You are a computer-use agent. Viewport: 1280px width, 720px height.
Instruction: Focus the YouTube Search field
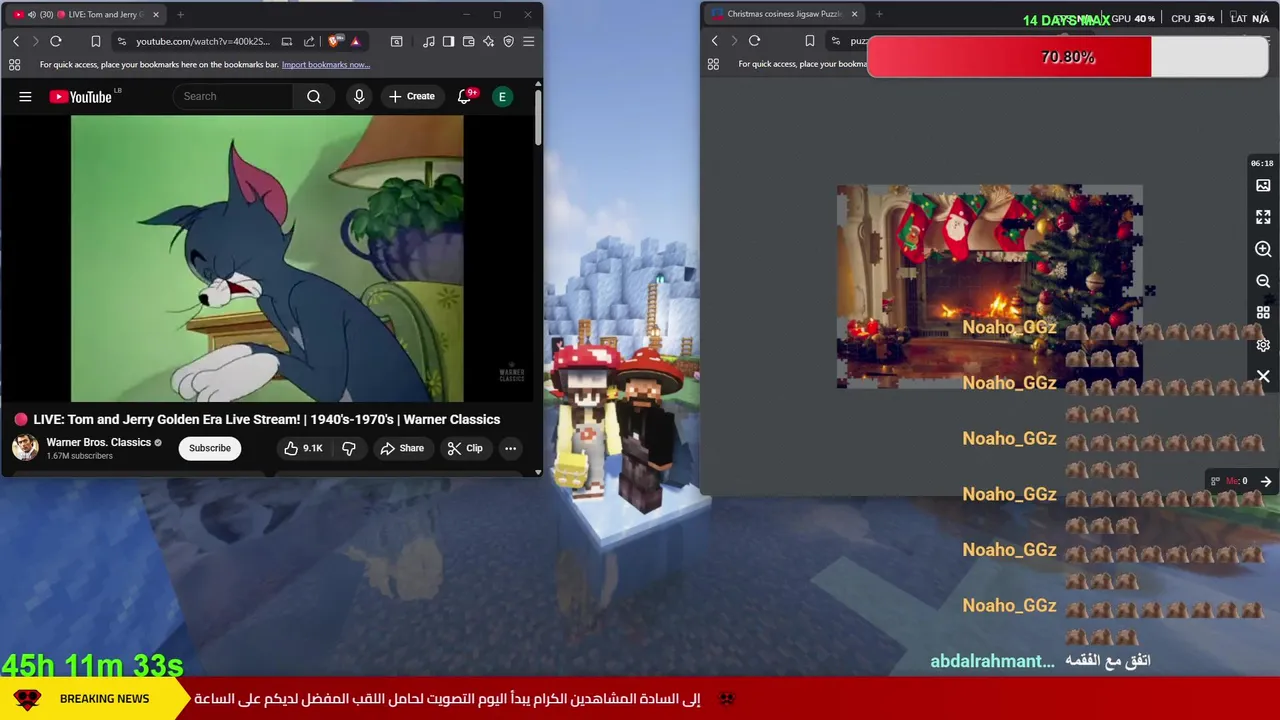point(235,97)
